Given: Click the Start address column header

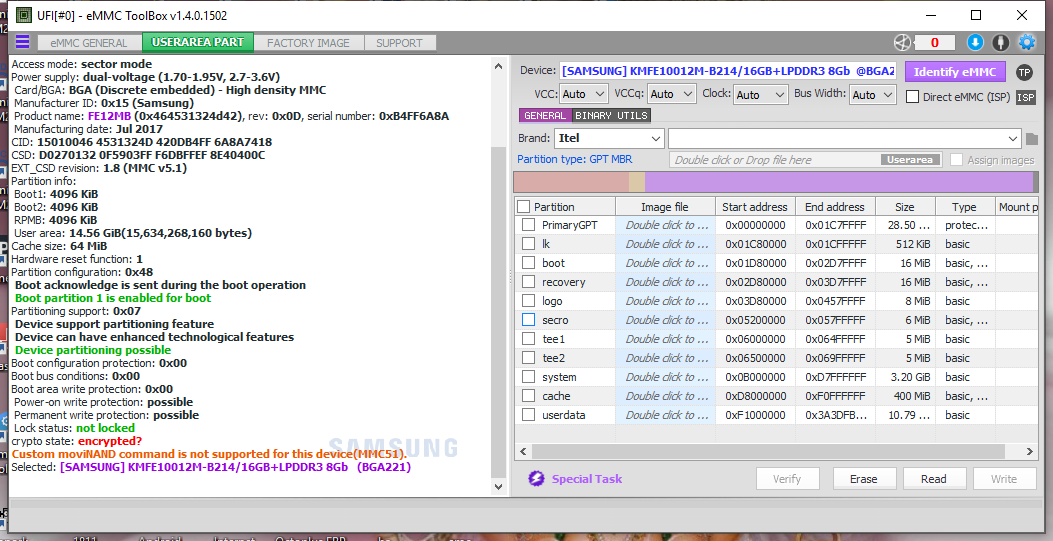Looking at the screenshot, I should [755, 207].
